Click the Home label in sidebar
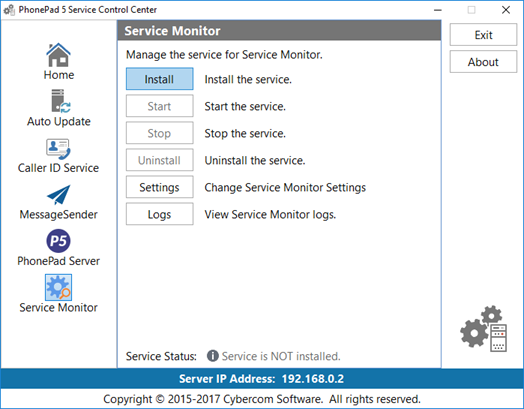The image size is (524, 409). click(x=59, y=75)
